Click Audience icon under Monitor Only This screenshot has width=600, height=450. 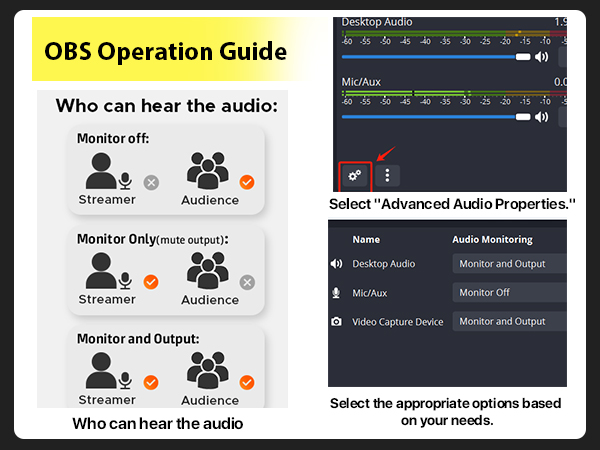click(x=208, y=272)
